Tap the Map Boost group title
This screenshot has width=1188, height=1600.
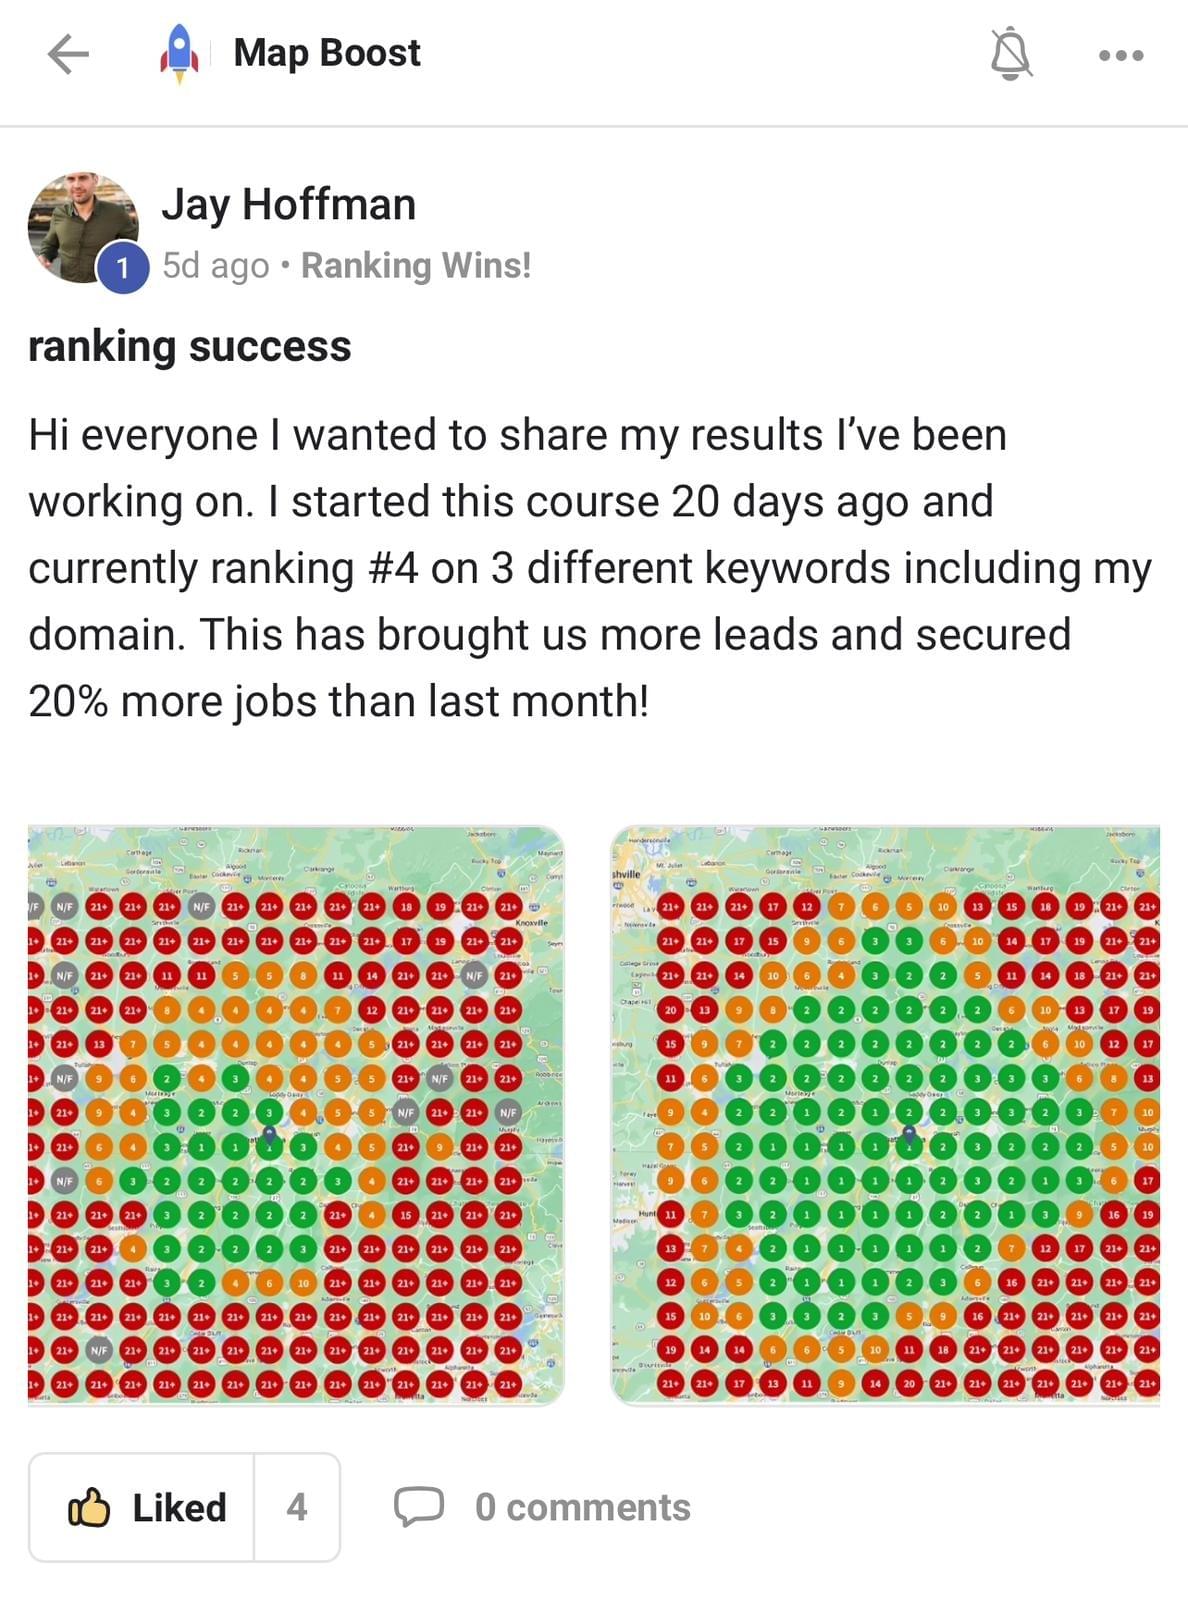coord(327,53)
